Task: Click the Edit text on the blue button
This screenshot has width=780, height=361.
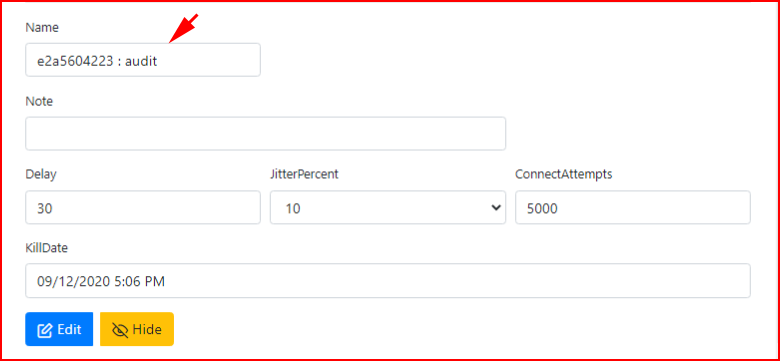Action: pos(69,330)
